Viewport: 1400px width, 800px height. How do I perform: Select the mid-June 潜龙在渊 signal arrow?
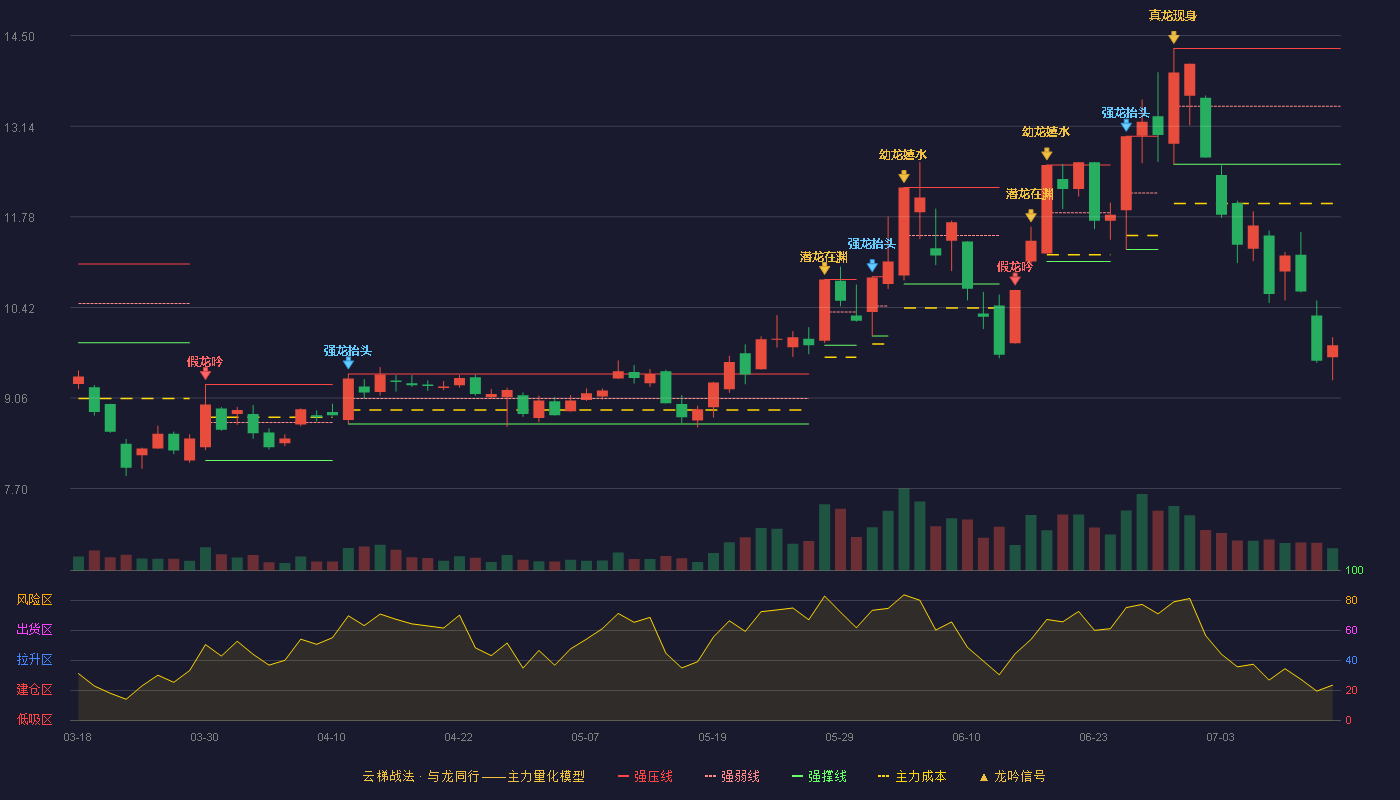tap(1031, 215)
